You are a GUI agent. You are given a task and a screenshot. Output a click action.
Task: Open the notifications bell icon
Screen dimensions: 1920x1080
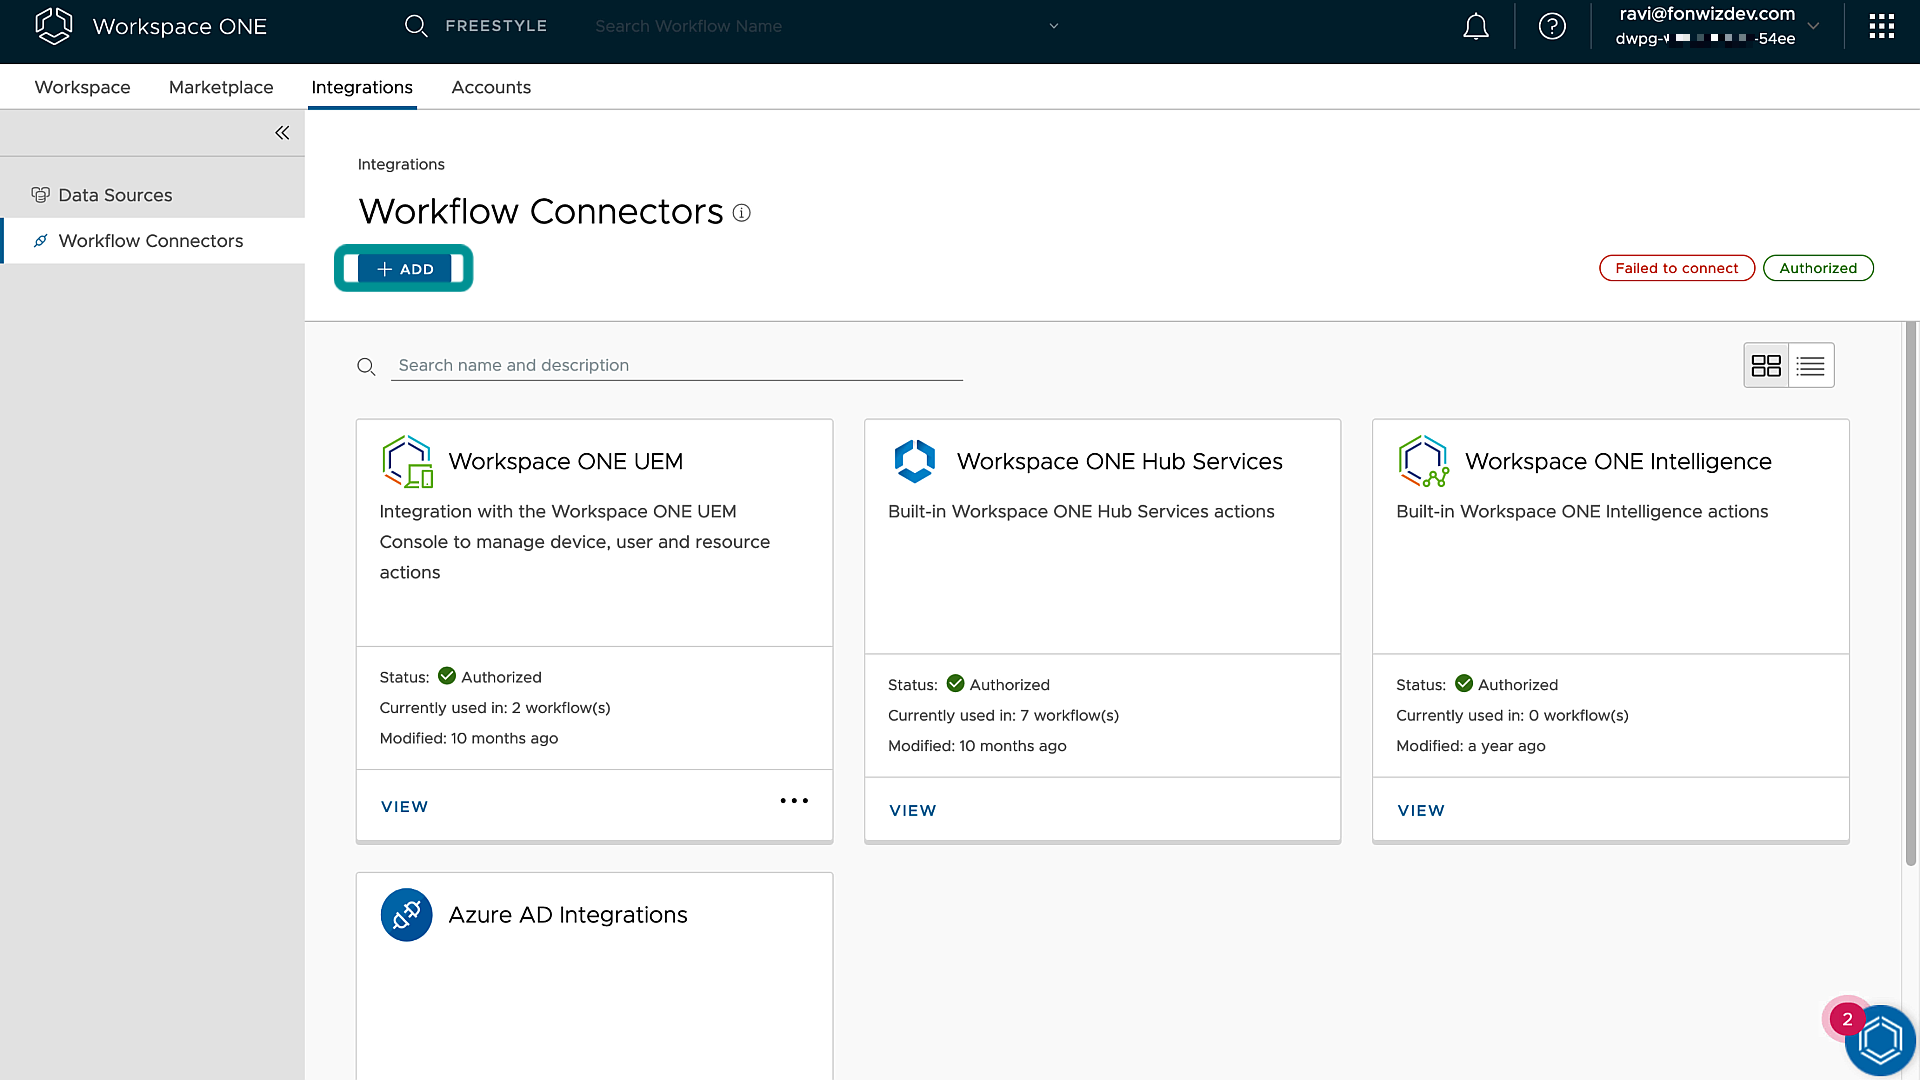click(1476, 27)
